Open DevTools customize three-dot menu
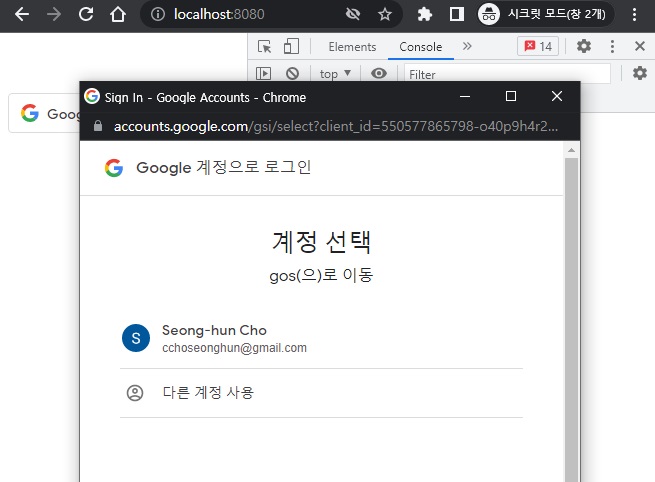Viewport: 655px width, 482px height. pyautogui.click(x=612, y=46)
